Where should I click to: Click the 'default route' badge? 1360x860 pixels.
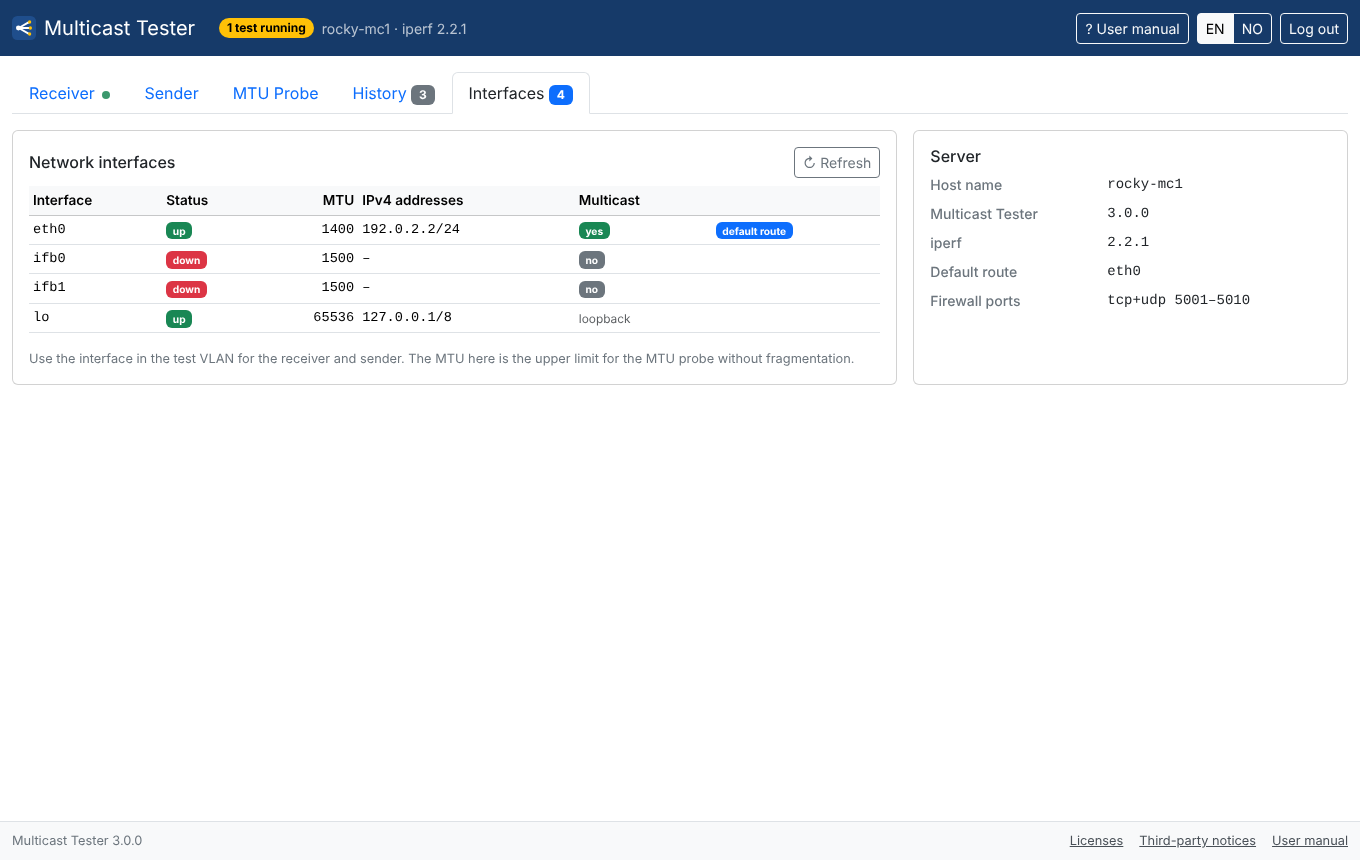click(x=754, y=231)
